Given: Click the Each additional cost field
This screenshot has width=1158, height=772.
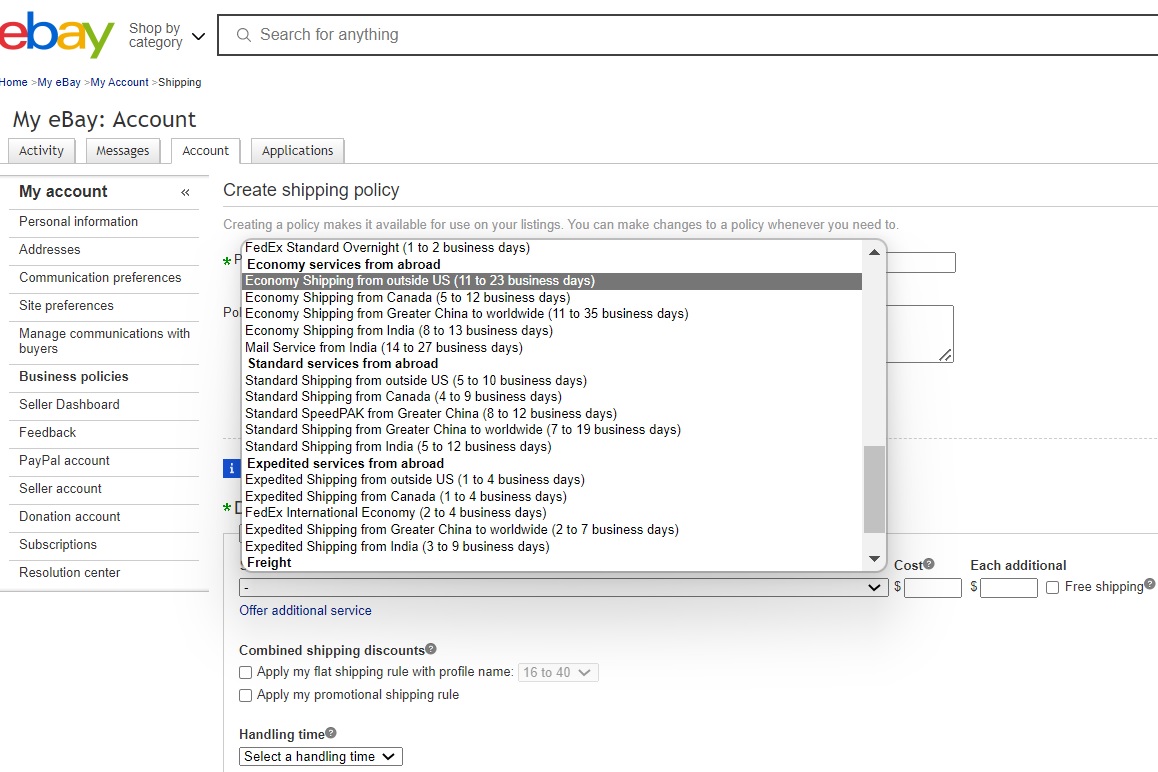Looking at the screenshot, I should click(1008, 588).
